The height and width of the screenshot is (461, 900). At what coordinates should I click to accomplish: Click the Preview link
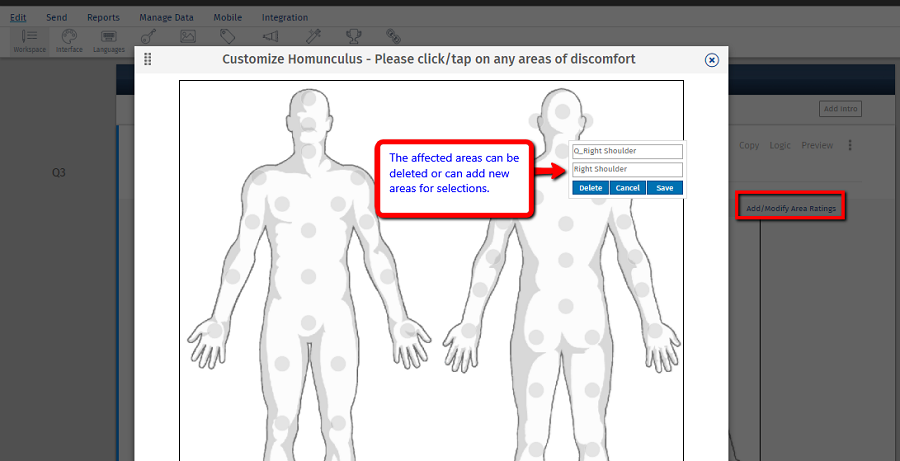click(817, 145)
